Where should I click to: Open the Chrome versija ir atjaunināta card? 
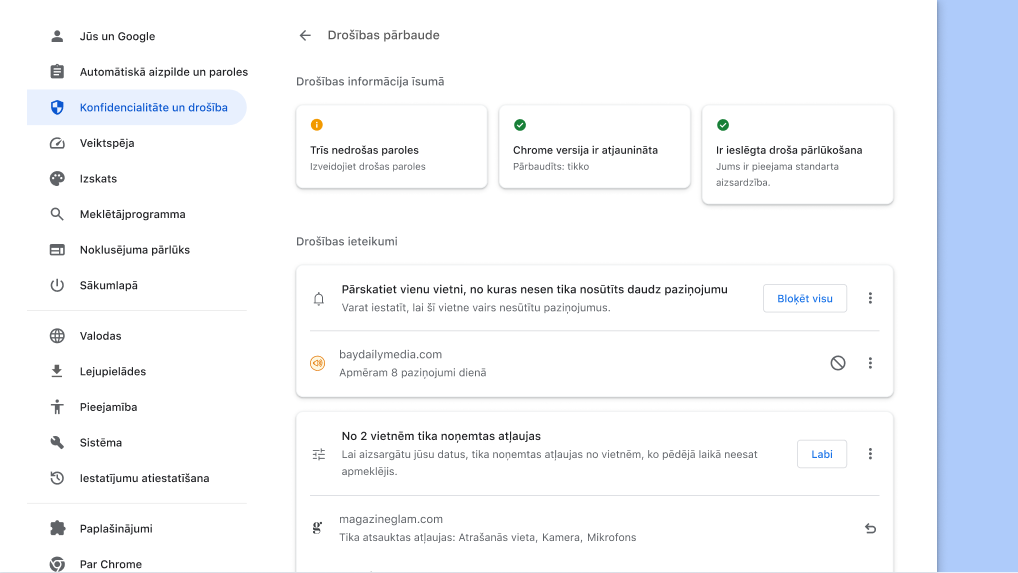pos(594,147)
